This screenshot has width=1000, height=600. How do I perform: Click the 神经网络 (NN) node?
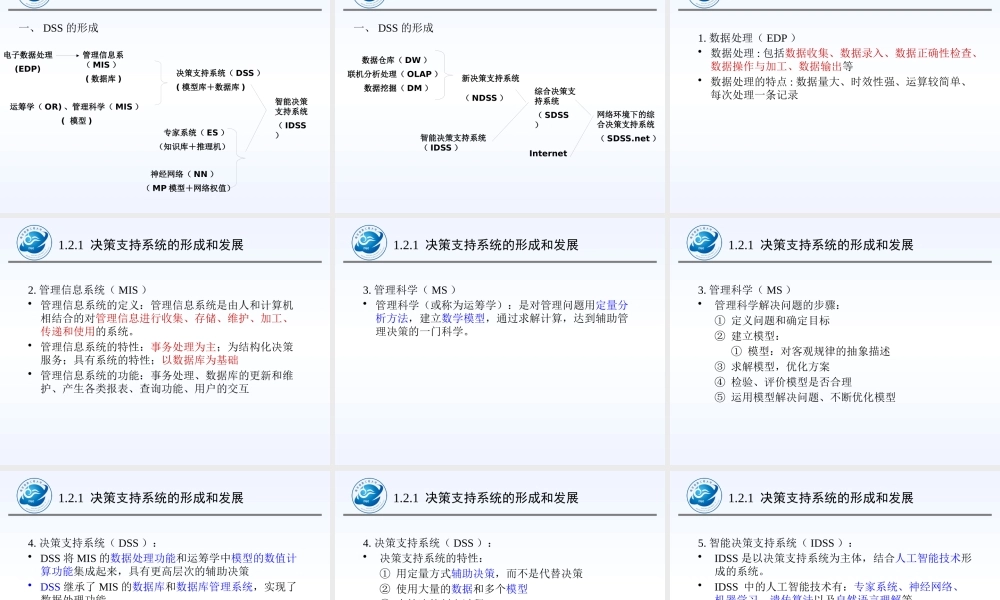tap(188, 180)
